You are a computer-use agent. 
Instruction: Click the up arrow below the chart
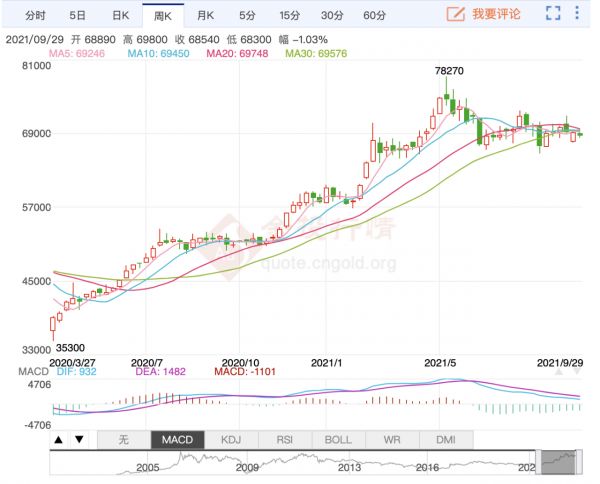(59, 440)
